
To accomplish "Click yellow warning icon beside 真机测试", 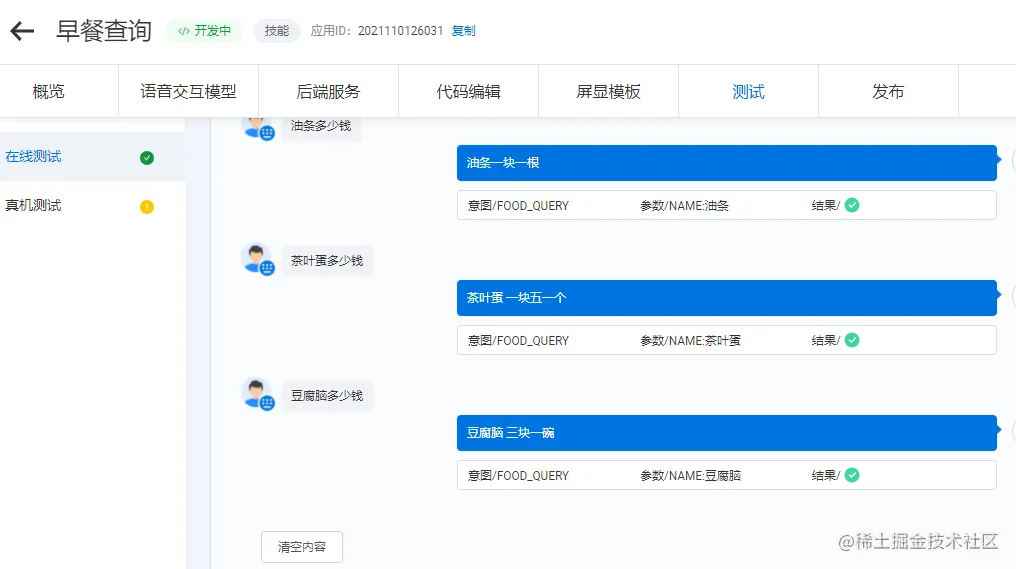I will pos(147,207).
